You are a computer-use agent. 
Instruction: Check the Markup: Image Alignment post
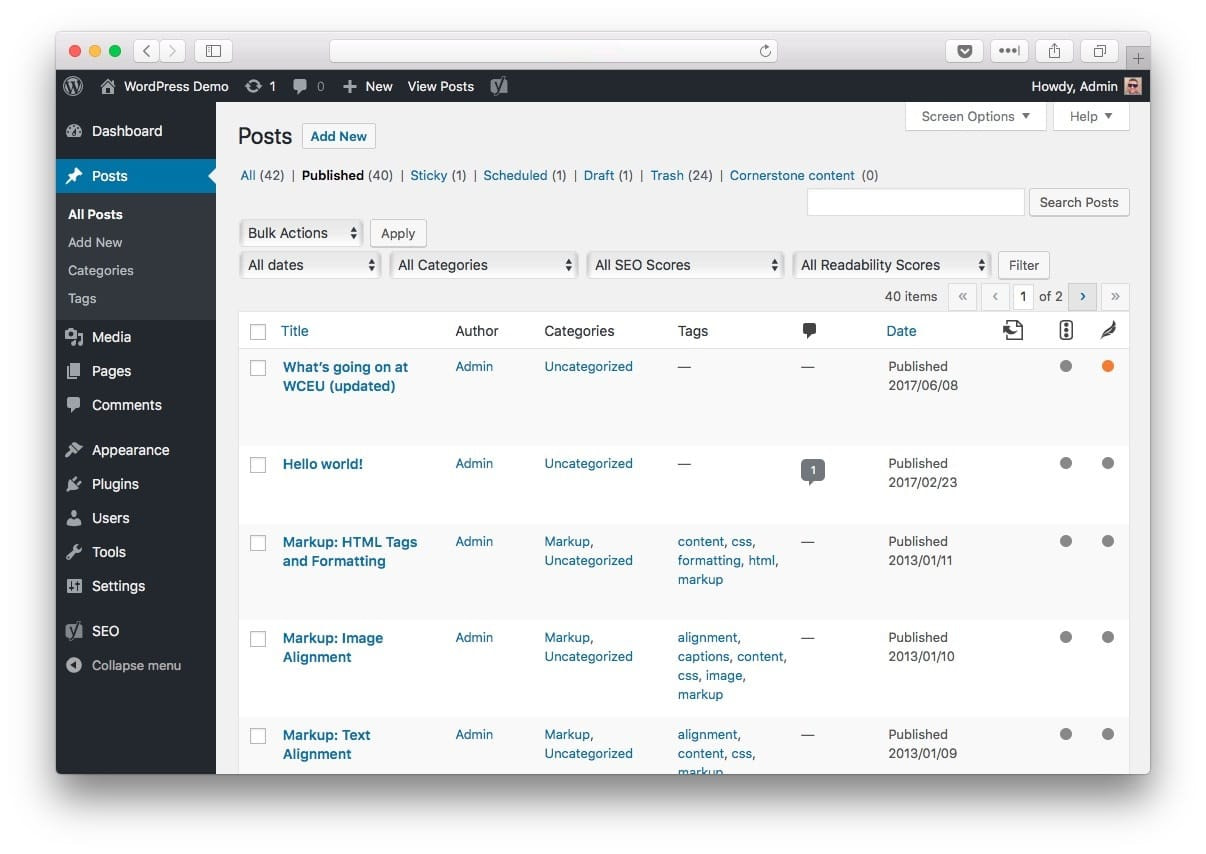258,639
